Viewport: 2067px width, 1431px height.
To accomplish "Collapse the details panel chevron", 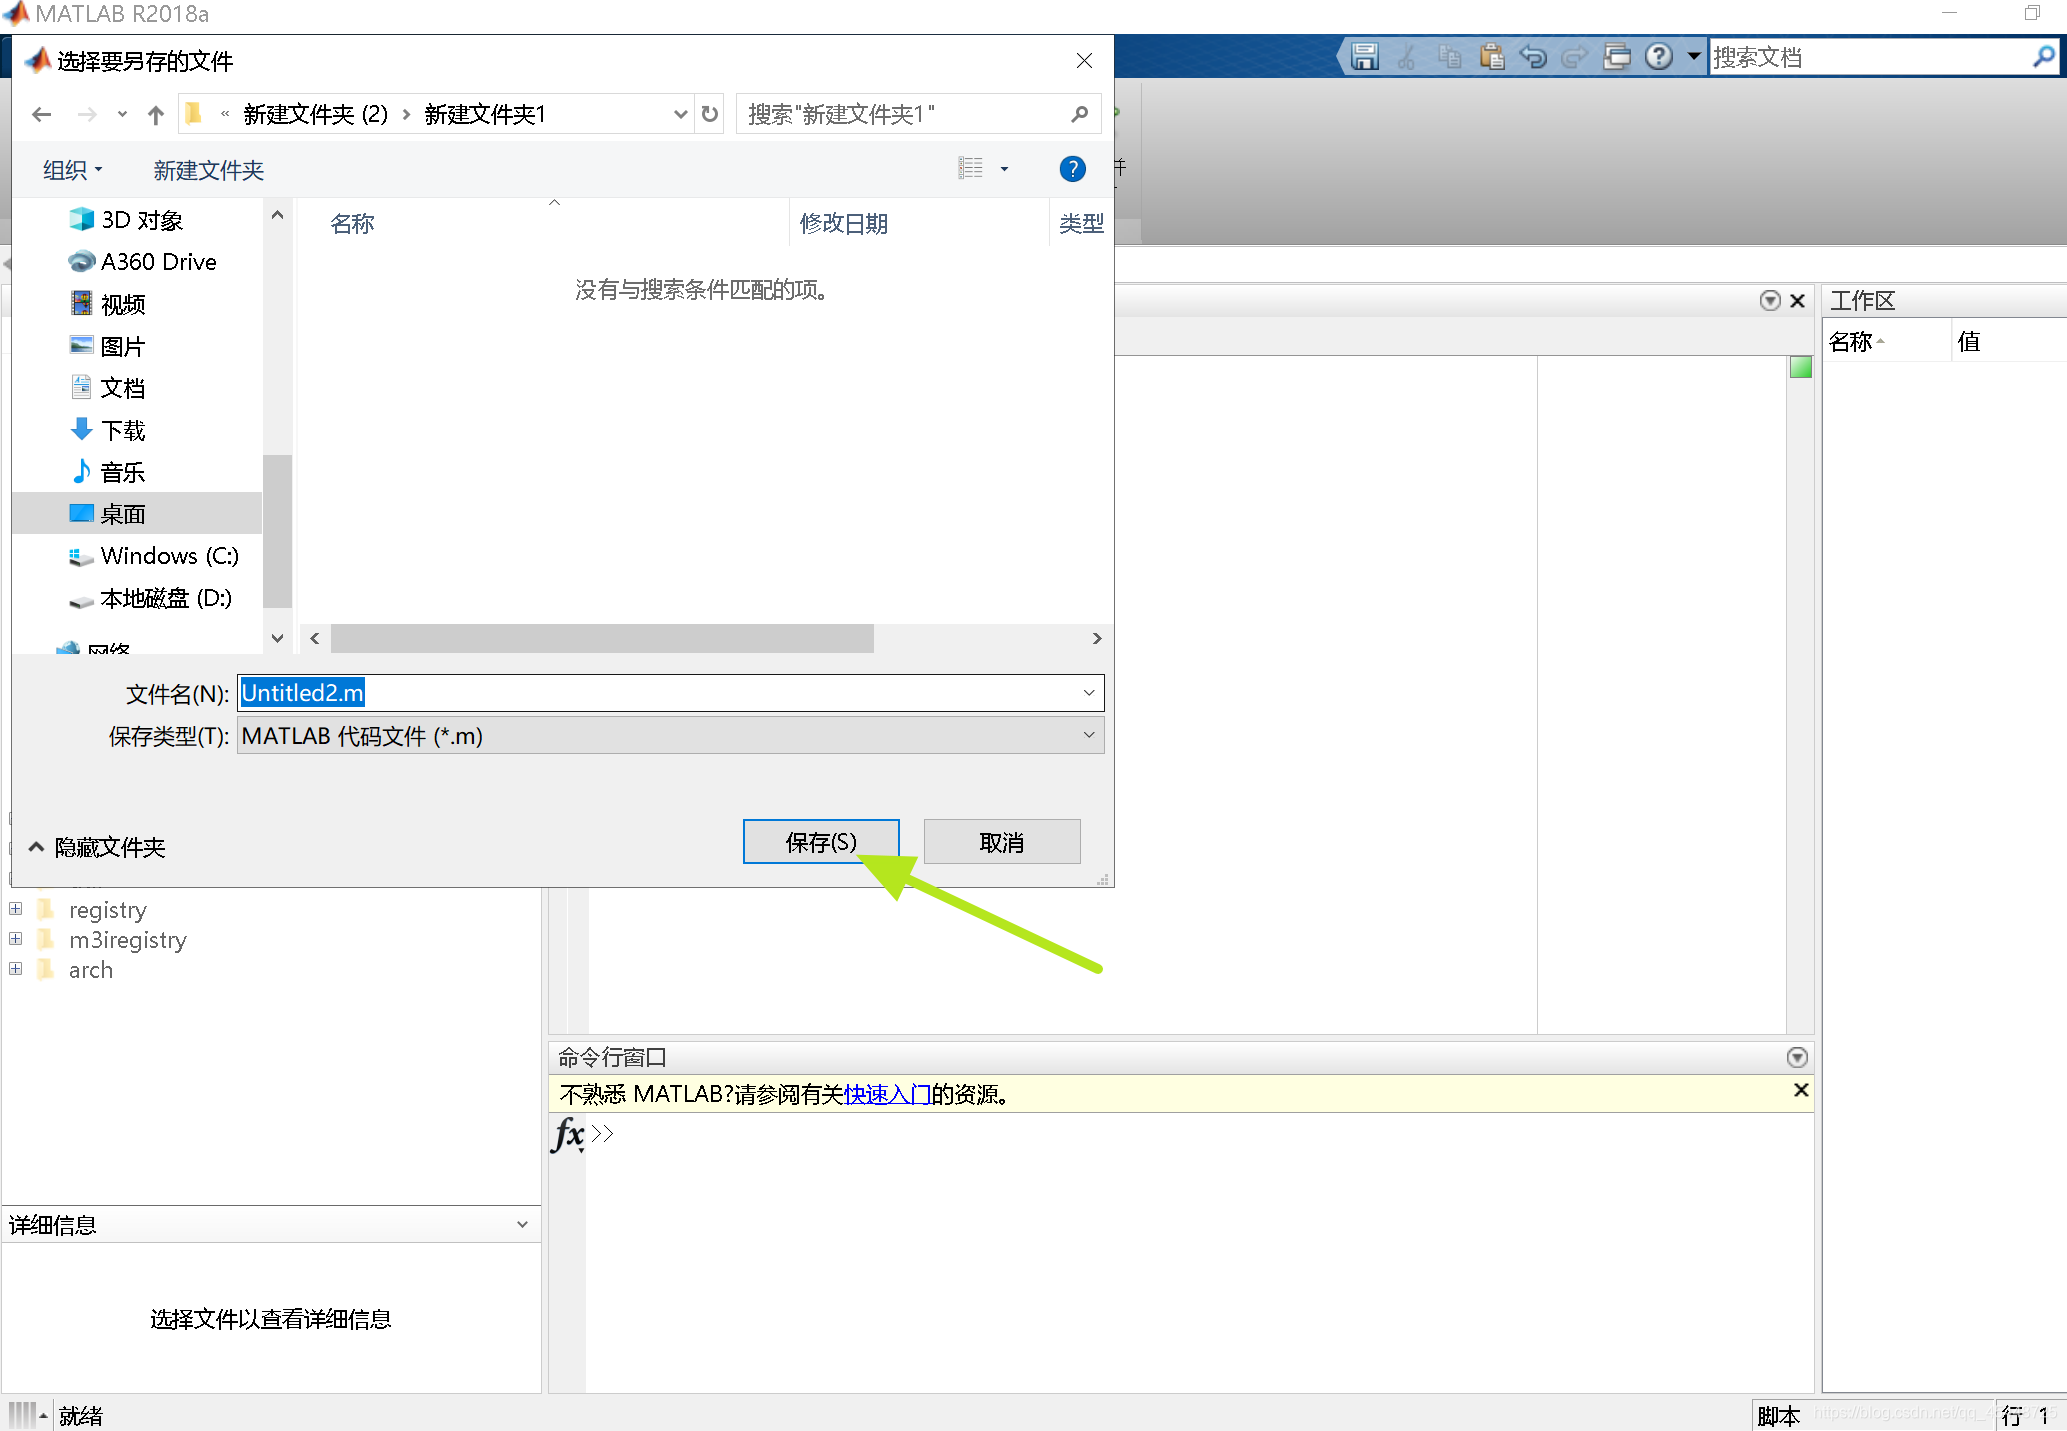I will click(522, 1225).
